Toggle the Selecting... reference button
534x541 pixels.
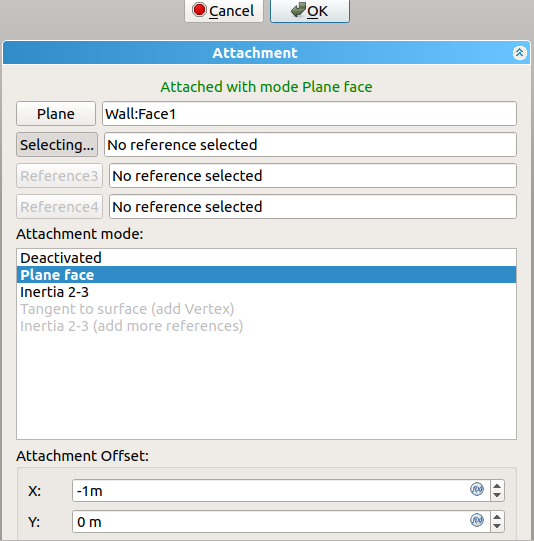tap(57, 145)
